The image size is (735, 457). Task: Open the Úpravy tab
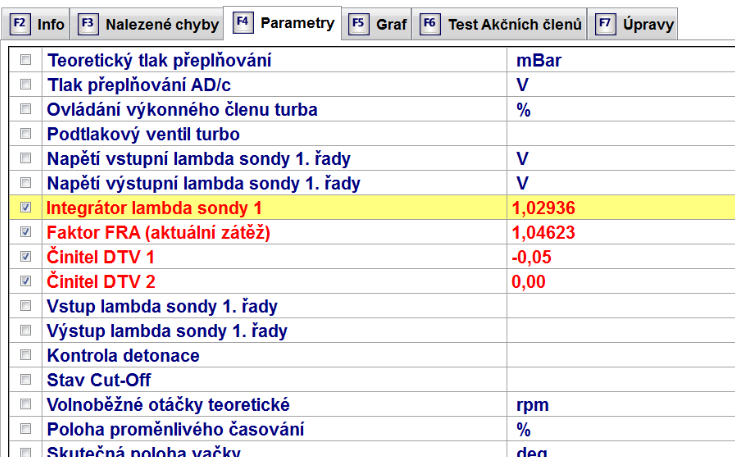(x=647, y=24)
